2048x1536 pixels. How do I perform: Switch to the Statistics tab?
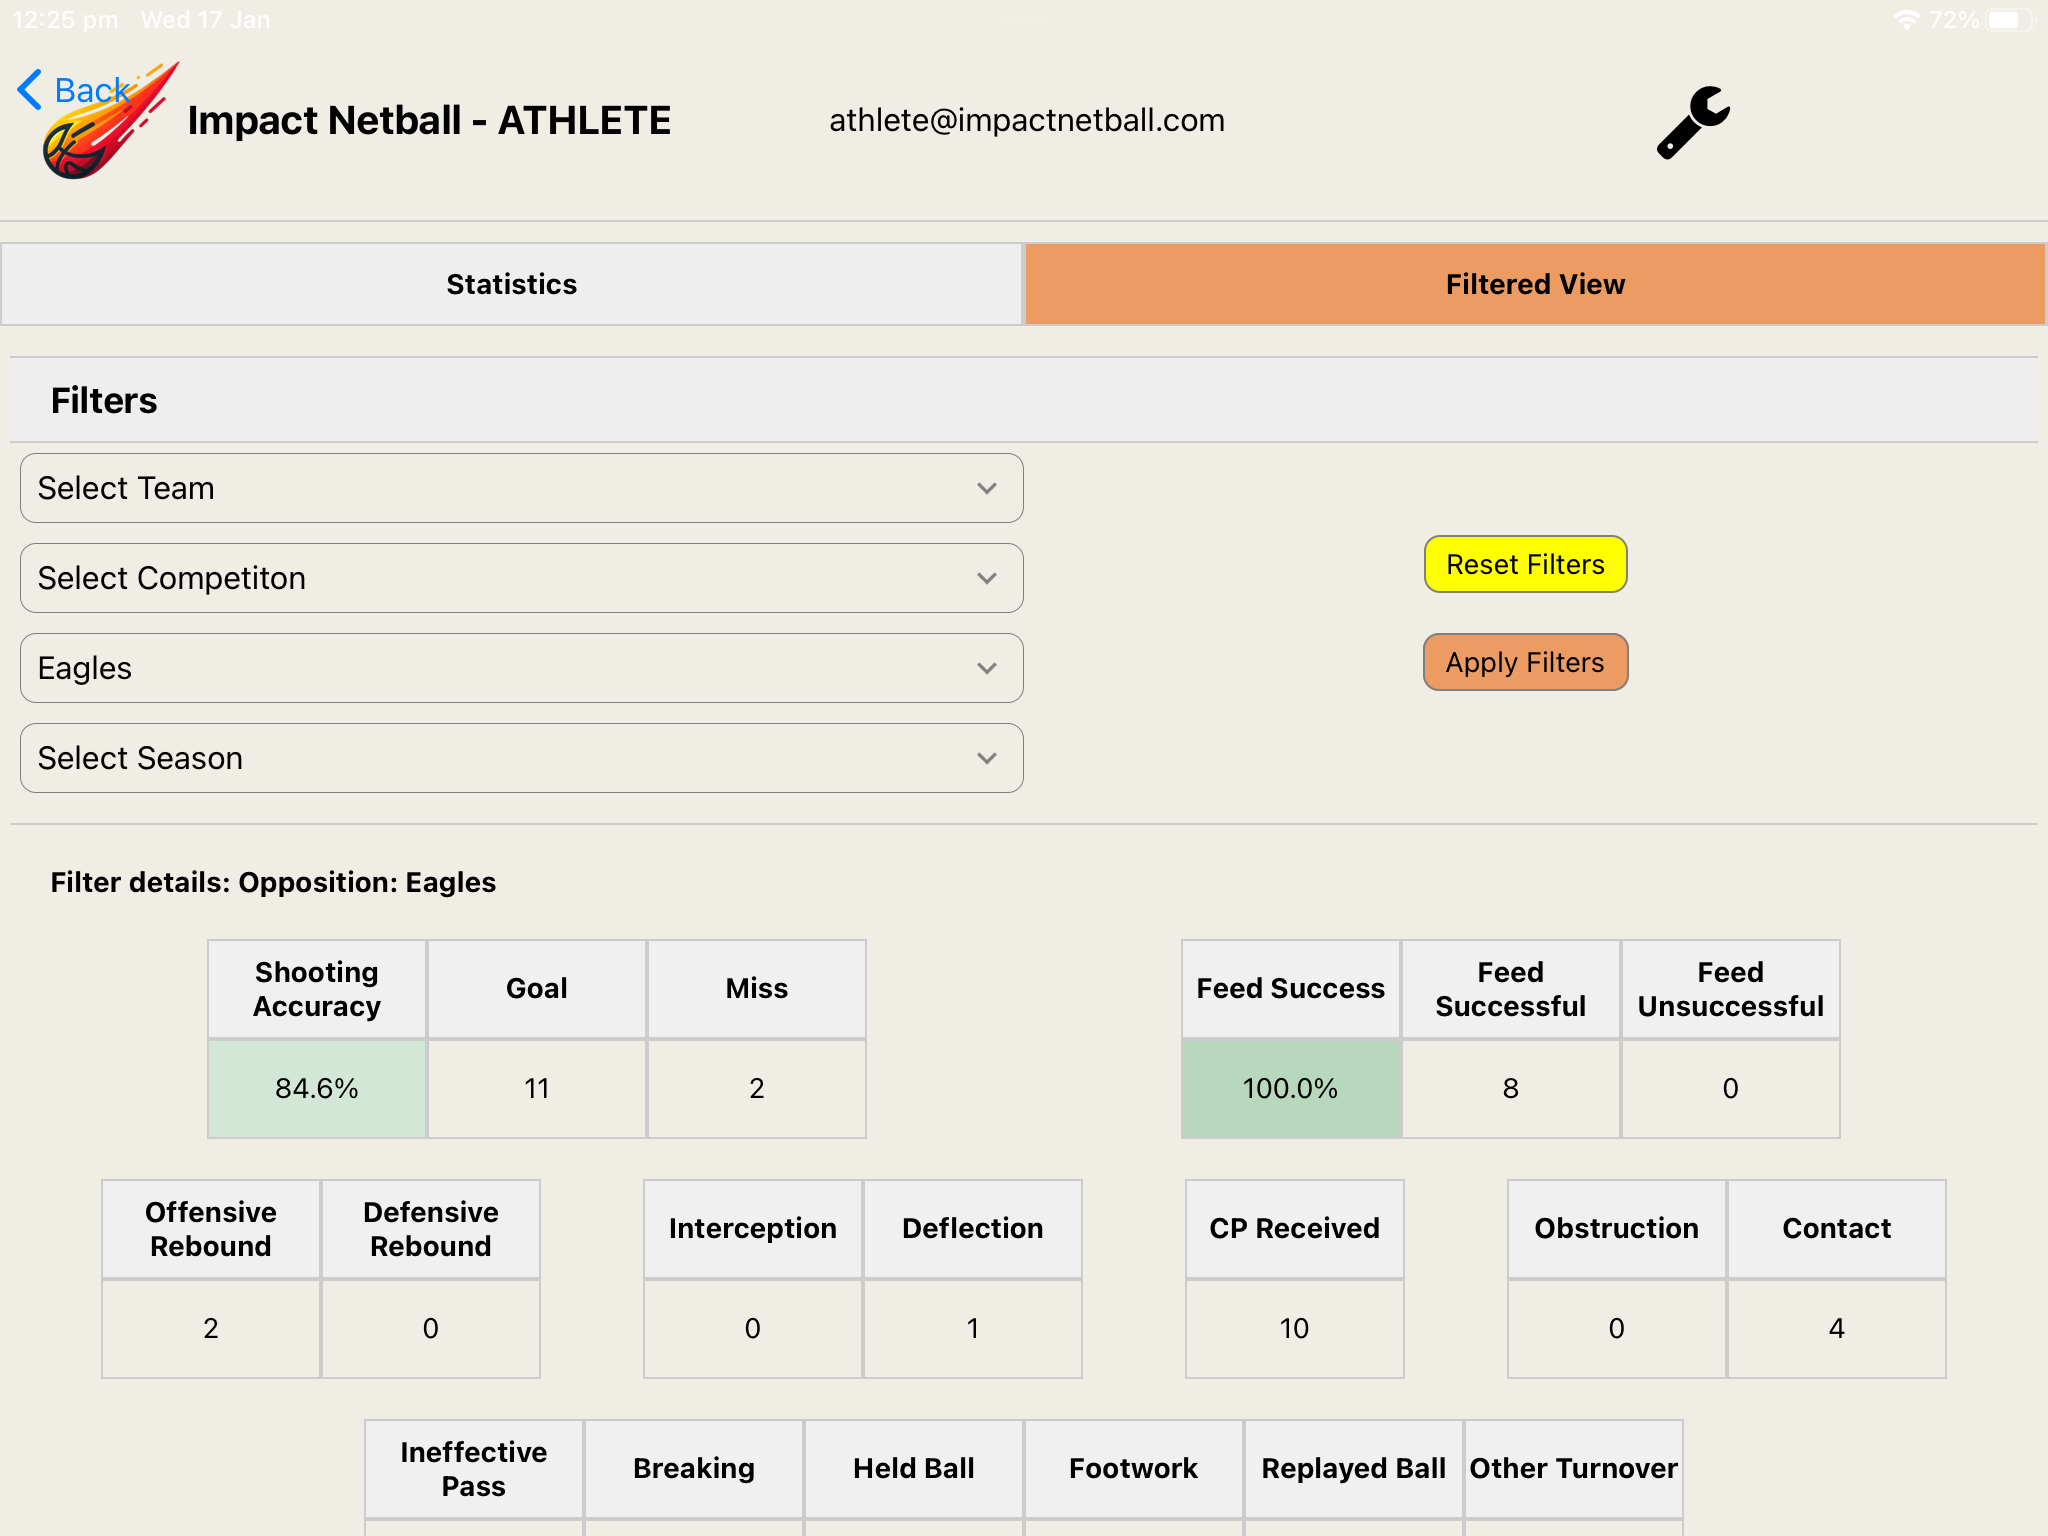click(x=512, y=284)
